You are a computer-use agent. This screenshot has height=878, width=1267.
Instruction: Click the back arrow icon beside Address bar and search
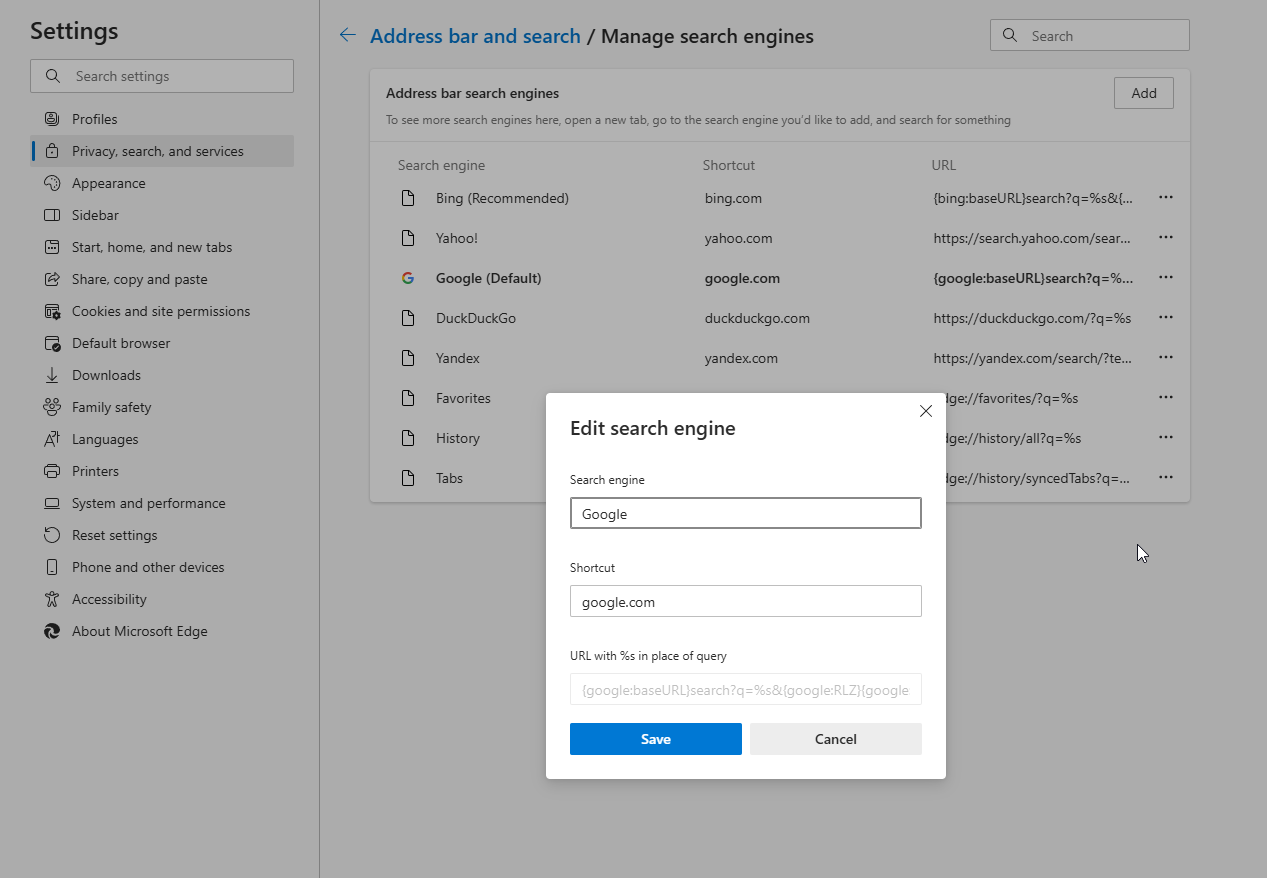(x=347, y=36)
